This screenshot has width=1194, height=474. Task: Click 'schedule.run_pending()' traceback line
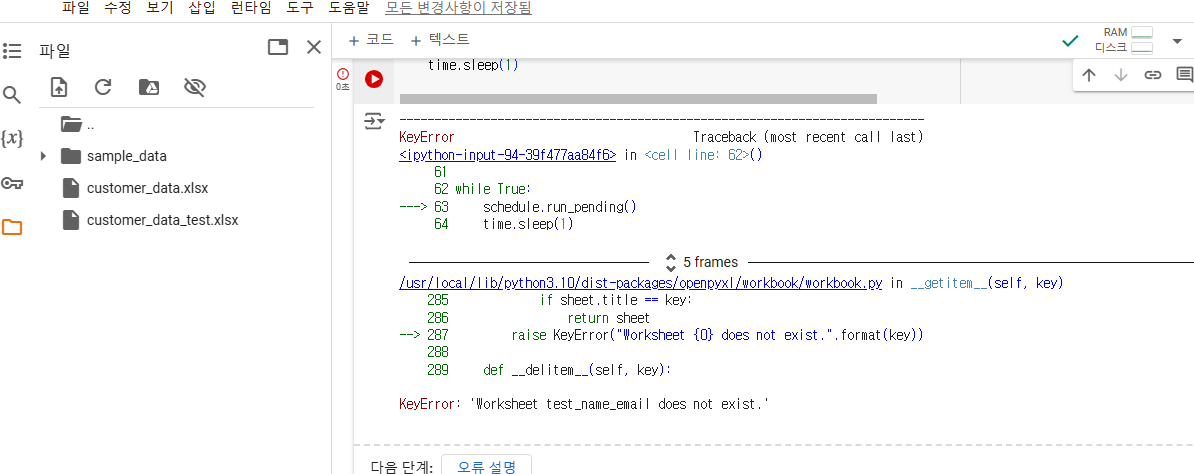(x=559, y=207)
